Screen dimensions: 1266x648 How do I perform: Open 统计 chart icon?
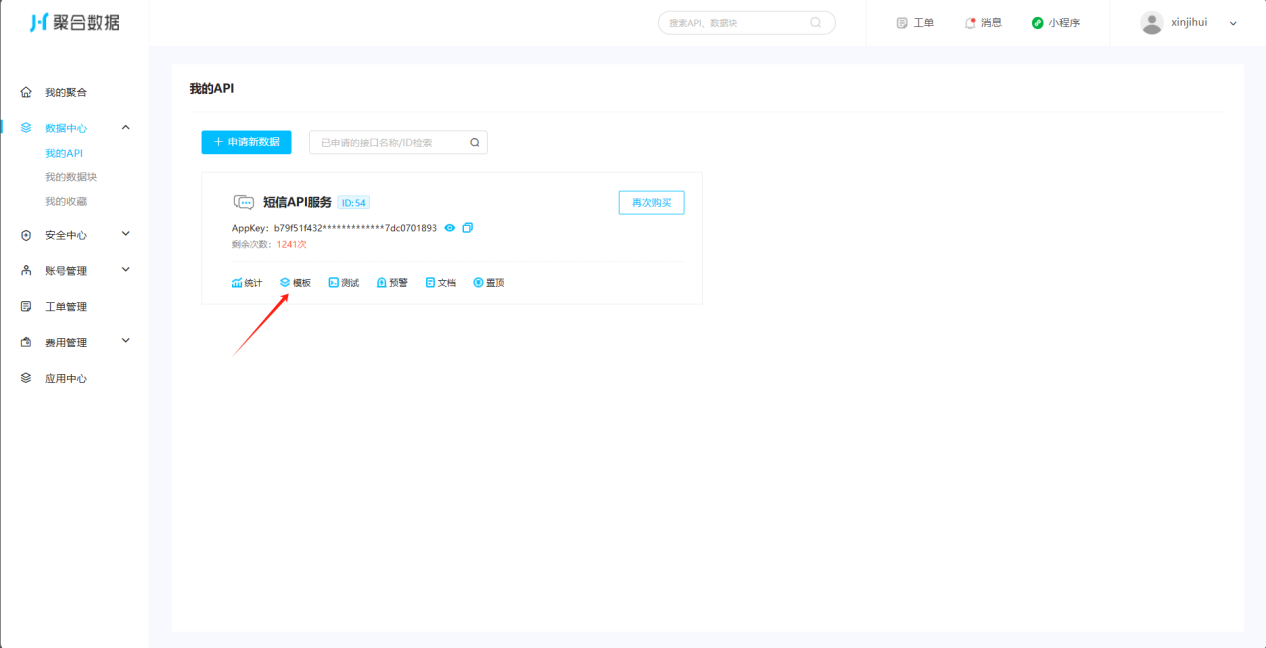pos(237,283)
